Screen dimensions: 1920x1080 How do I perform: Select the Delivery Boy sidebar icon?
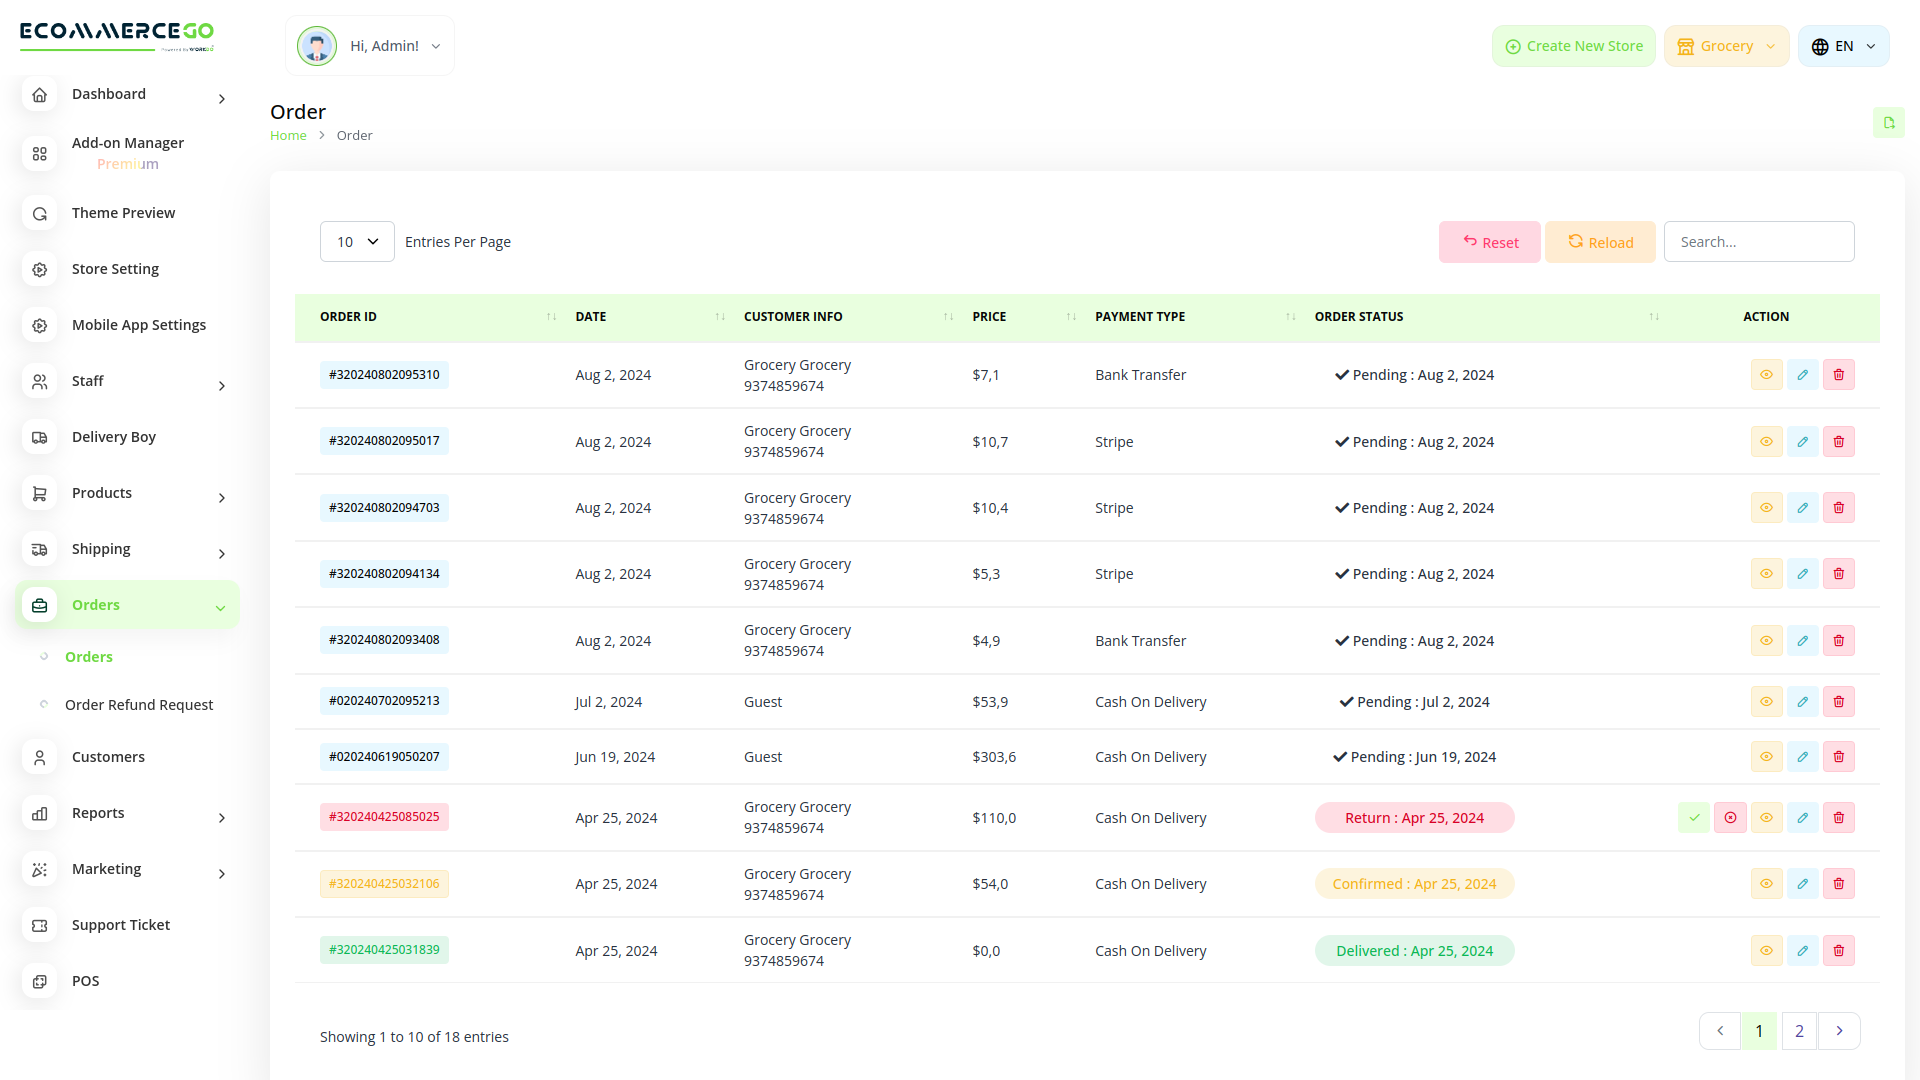(x=39, y=437)
